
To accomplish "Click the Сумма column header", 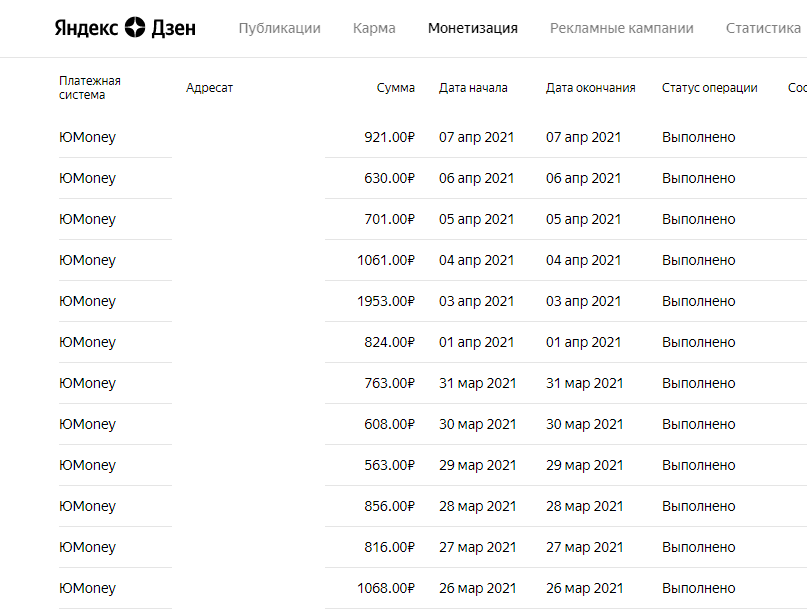I will click(x=396, y=88).
